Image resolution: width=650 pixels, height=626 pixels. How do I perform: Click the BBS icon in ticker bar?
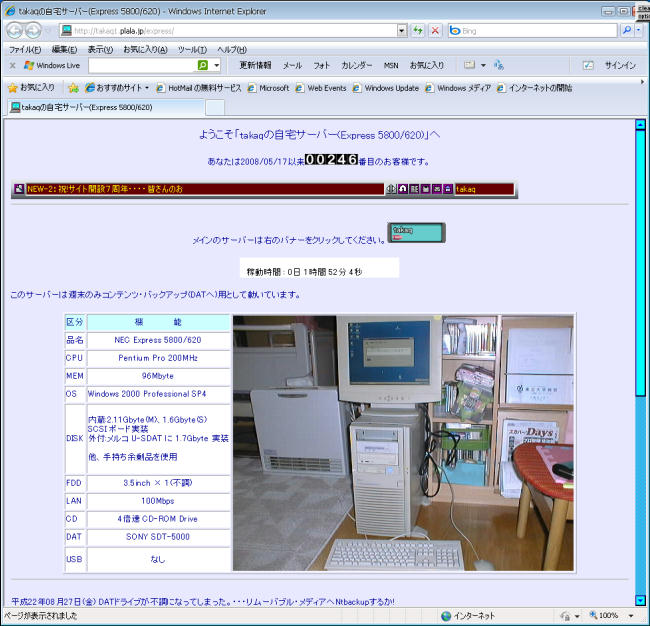click(414, 189)
